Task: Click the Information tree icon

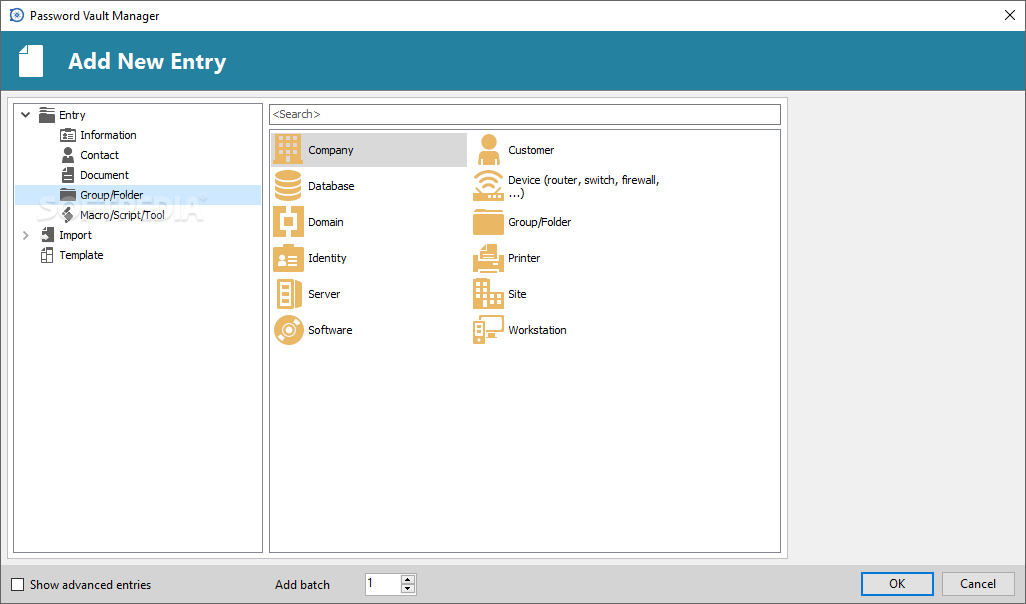Action: (x=67, y=135)
